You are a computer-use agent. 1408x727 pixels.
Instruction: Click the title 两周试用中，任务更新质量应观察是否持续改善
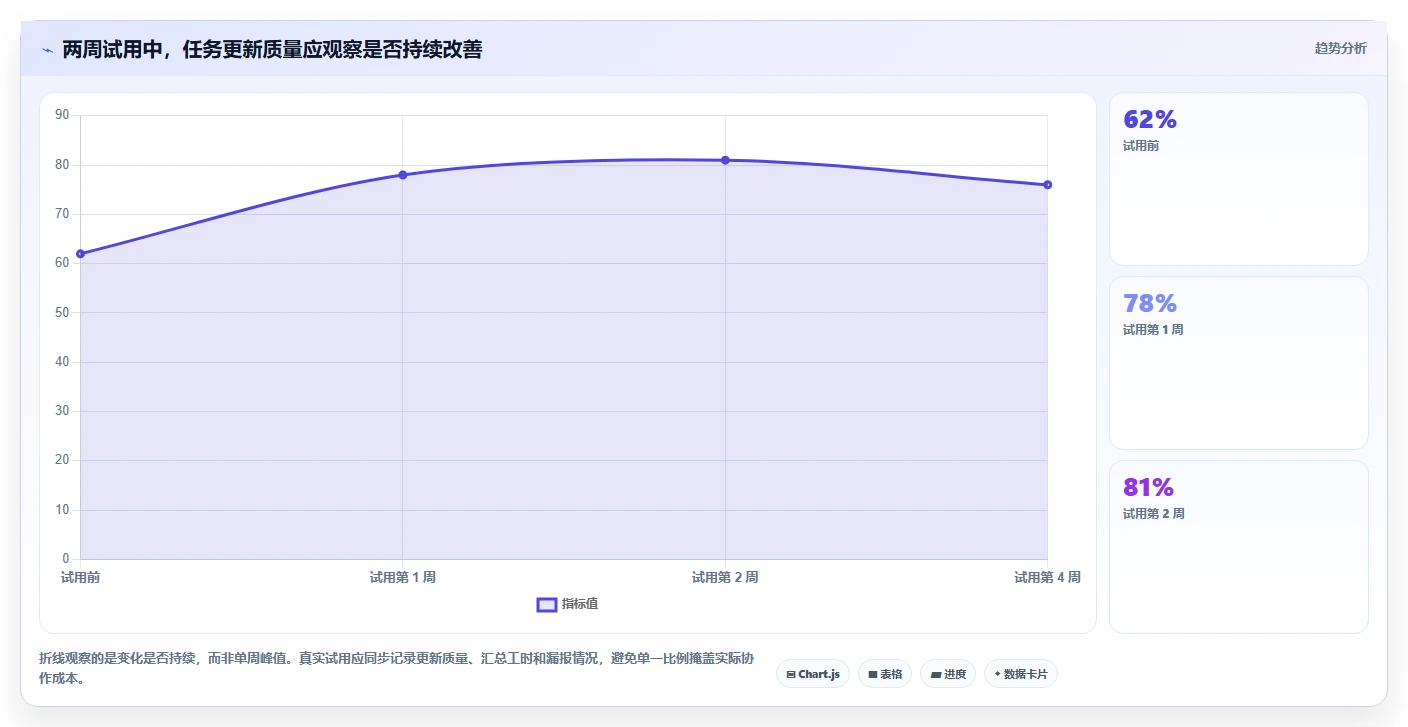tap(272, 50)
